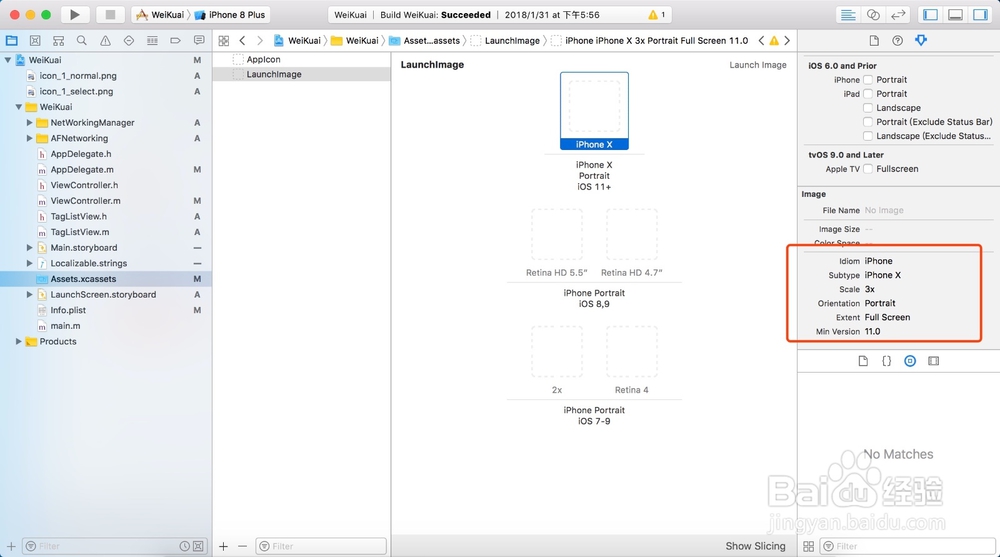Click the asset list Filter field
Screen dimensions: 1000x557
(321, 546)
